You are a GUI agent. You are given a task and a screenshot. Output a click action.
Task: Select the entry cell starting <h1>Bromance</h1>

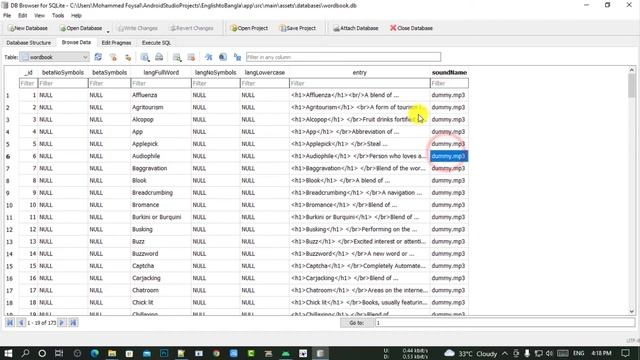pos(360,205)
